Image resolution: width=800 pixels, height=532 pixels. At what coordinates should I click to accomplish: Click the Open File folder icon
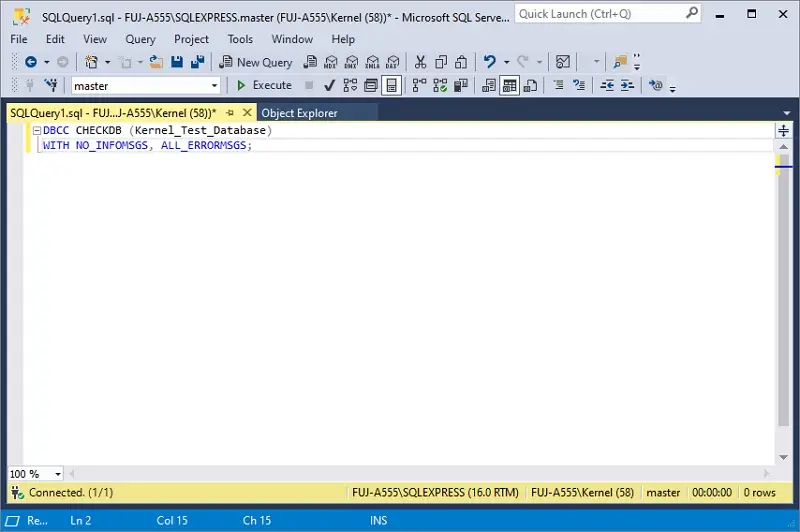pyautogui.click(x=156, y=62)
